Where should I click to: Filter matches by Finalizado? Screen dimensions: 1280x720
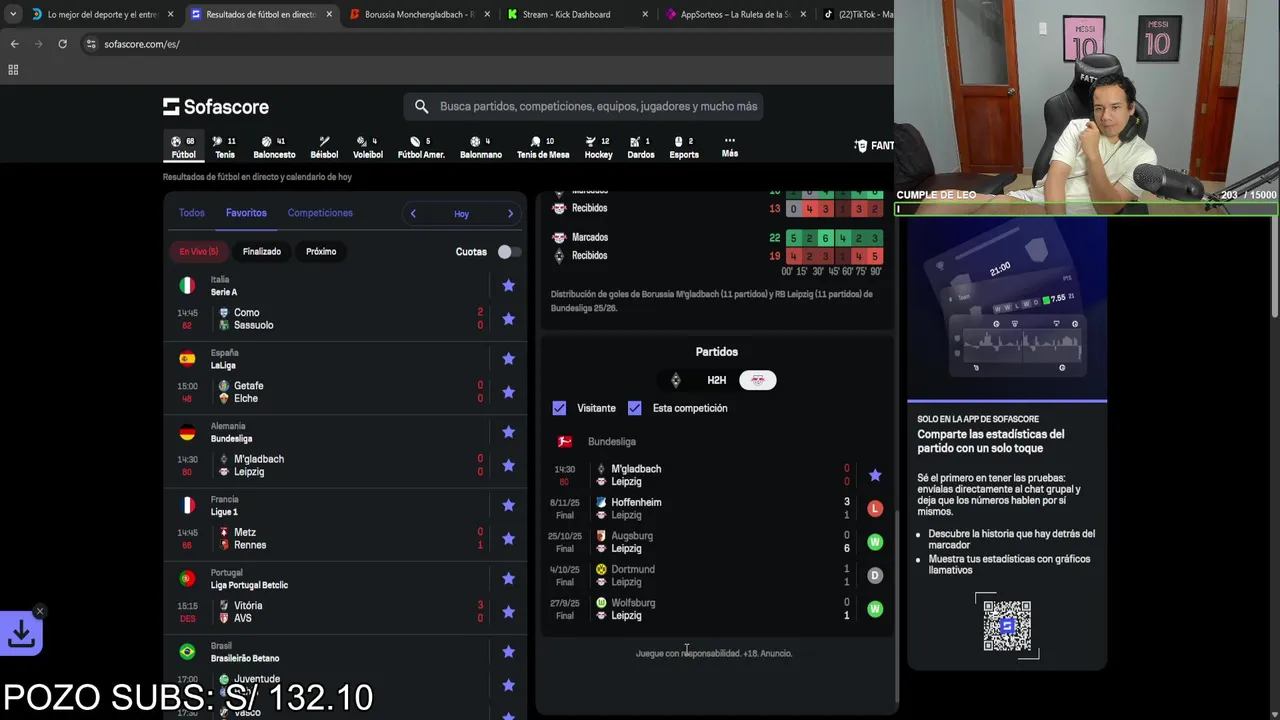[x=262, y=251]
